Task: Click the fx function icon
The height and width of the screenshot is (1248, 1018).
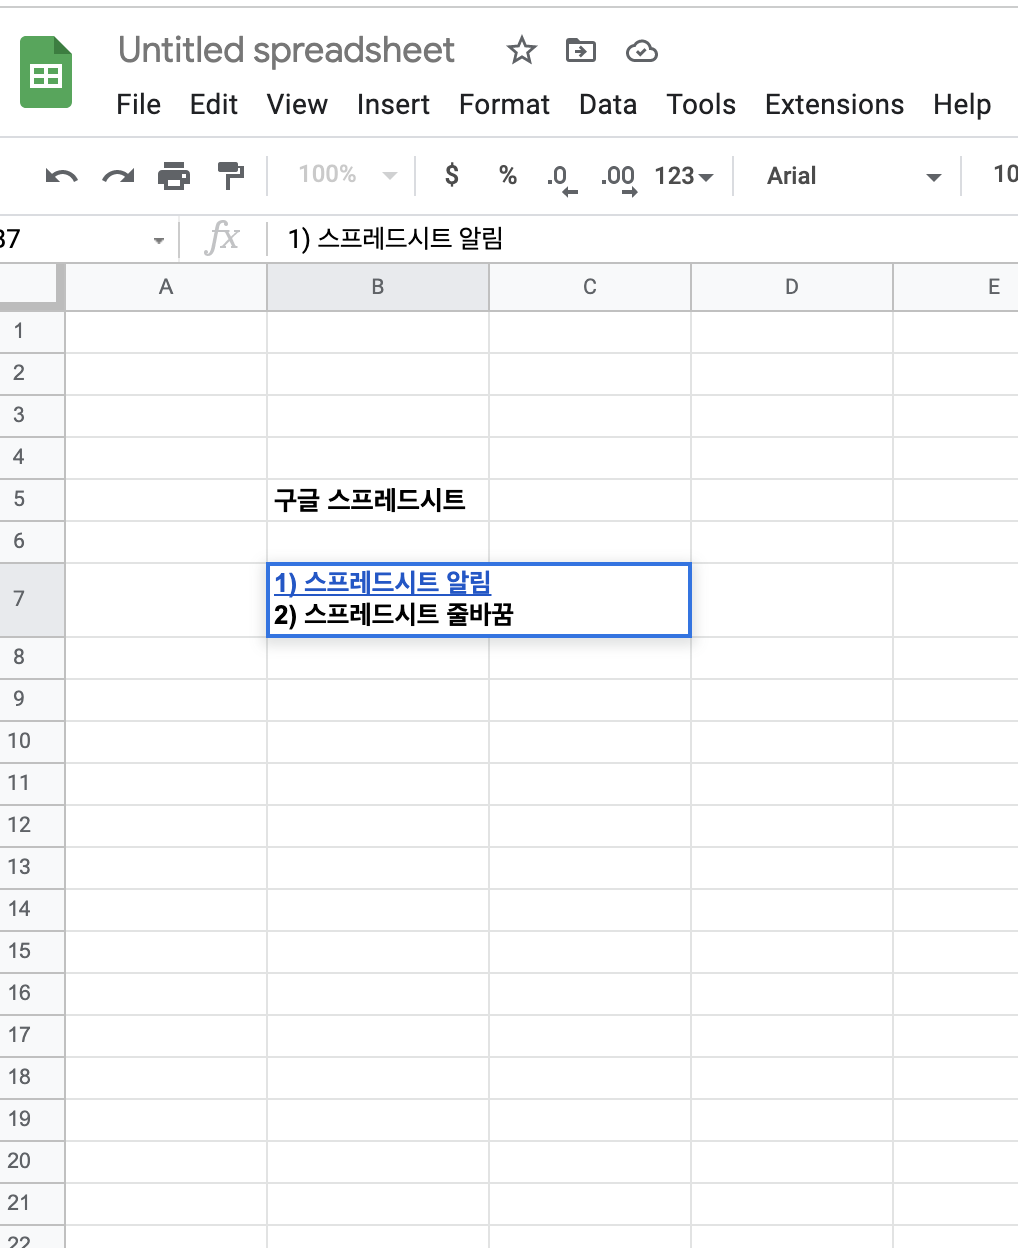Action: [222, 238]
